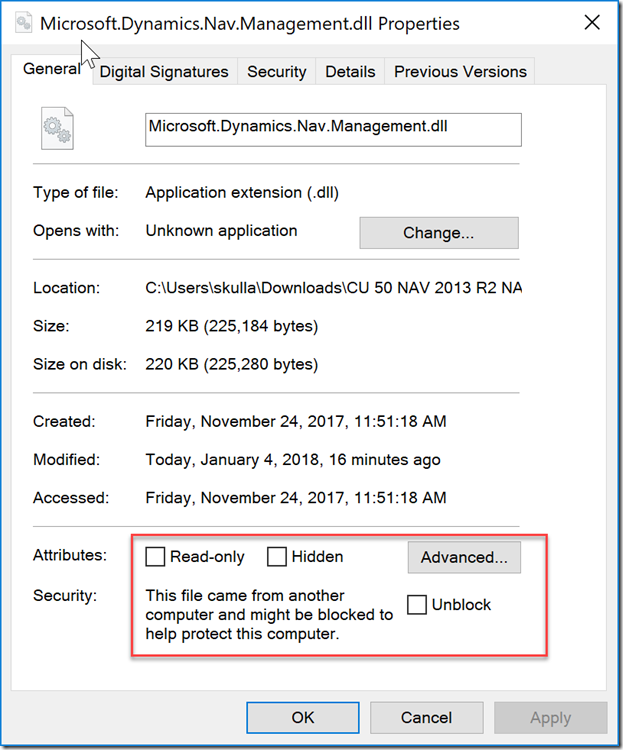Screen dimensions: 623x750
Task: View the Previous Versions tab
Action: pyautogui.click(x=460, y=72)
